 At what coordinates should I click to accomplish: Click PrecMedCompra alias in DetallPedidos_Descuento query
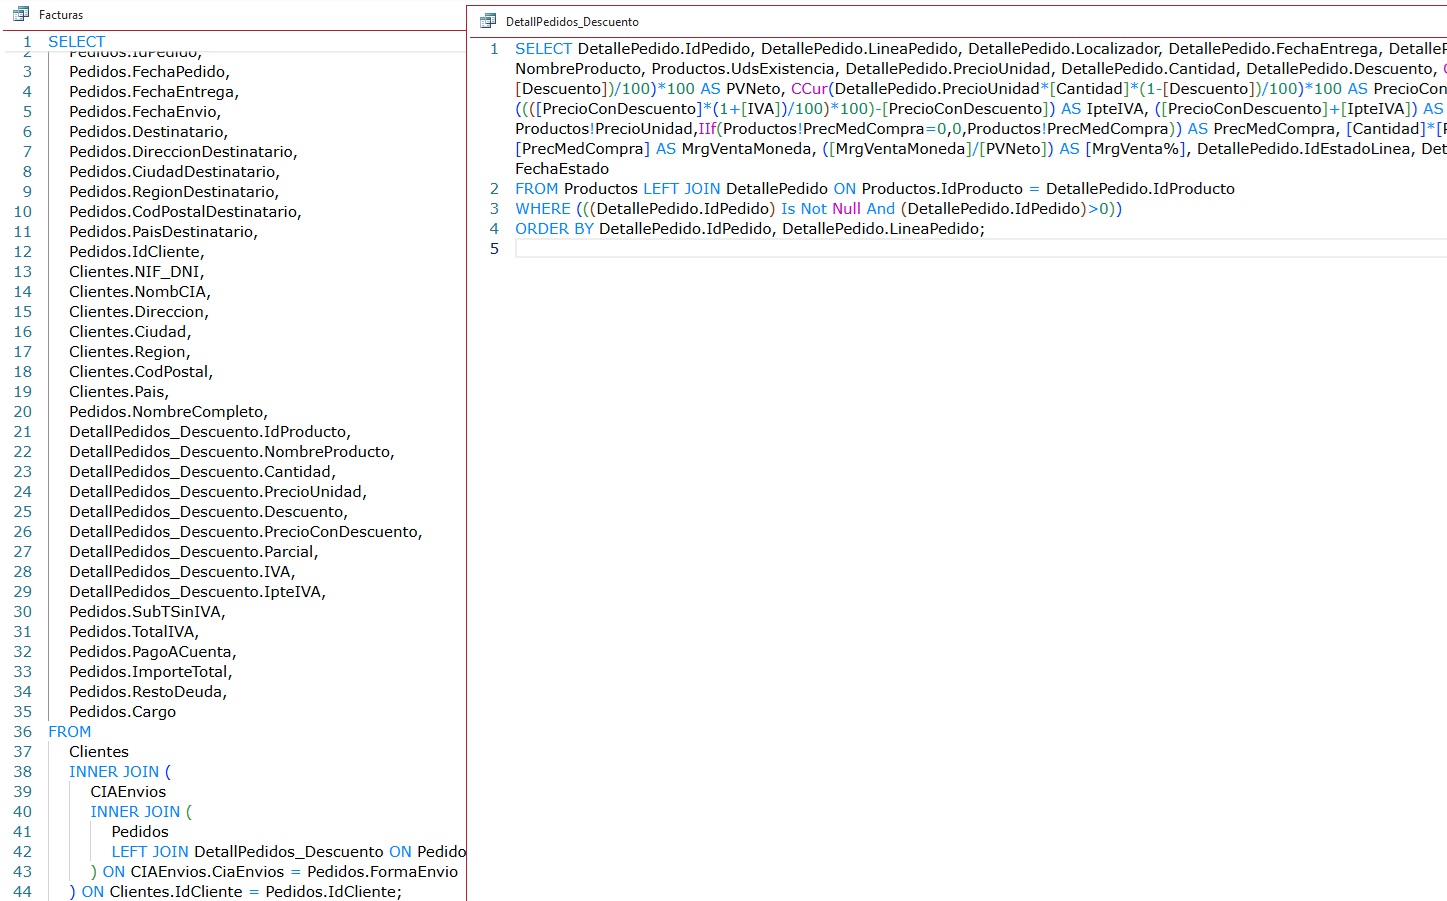pos(1275,128)
